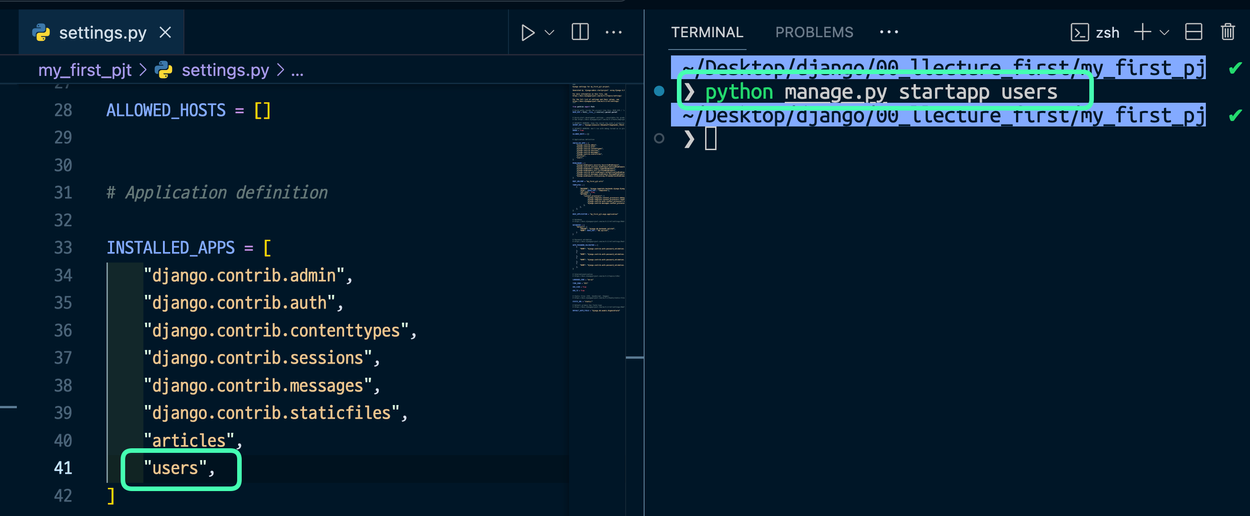Click the "articles" app entry

189,440
